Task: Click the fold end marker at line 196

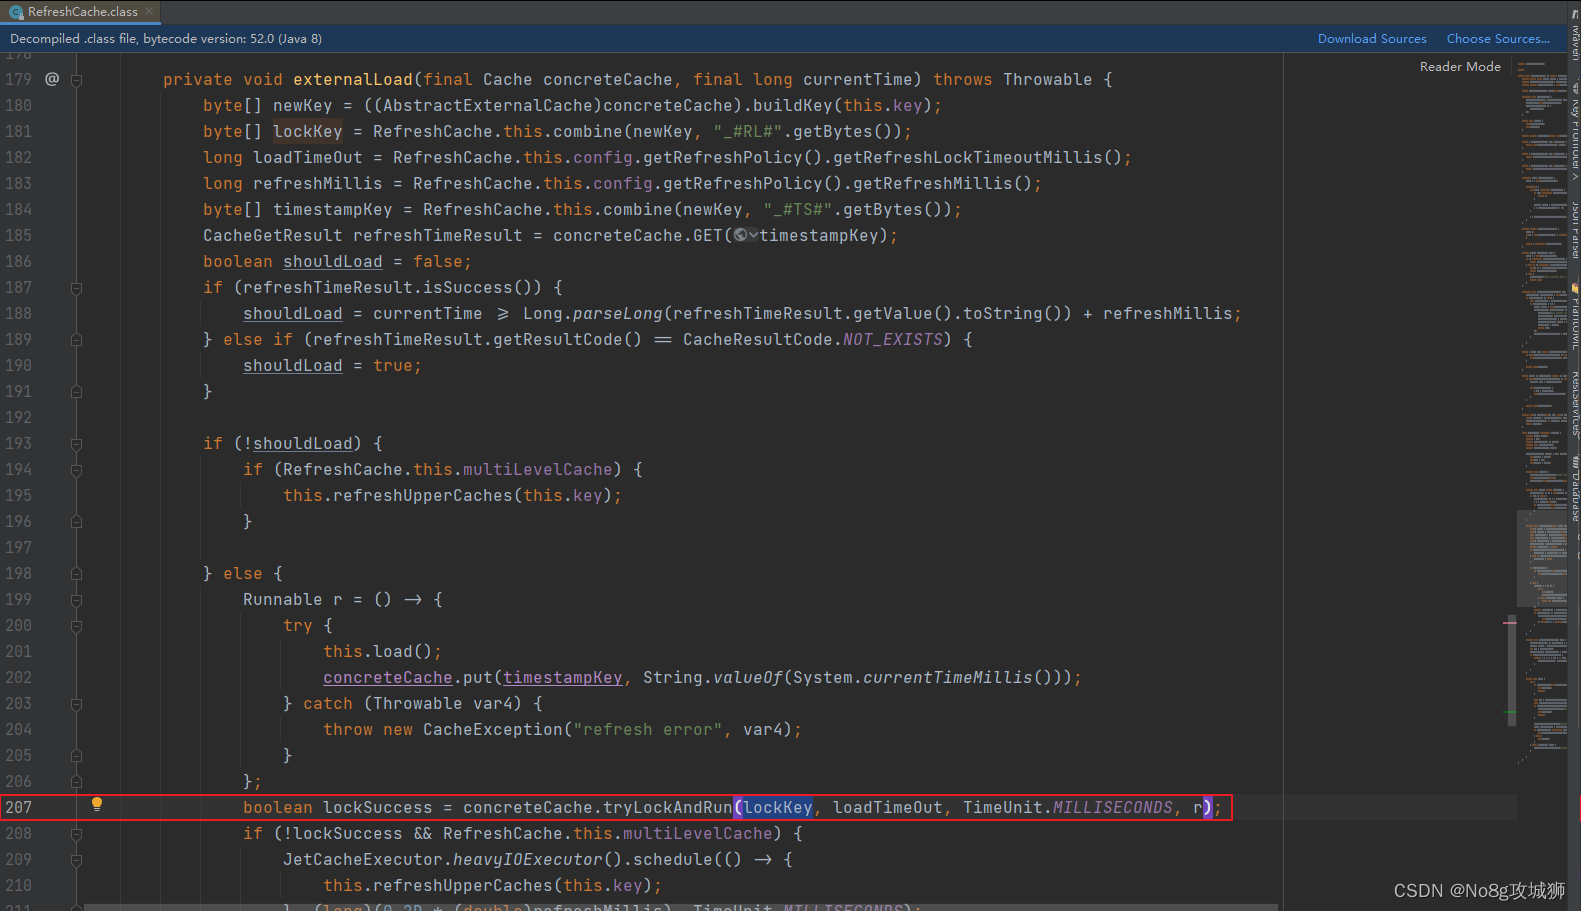Action: click(76, 522)
